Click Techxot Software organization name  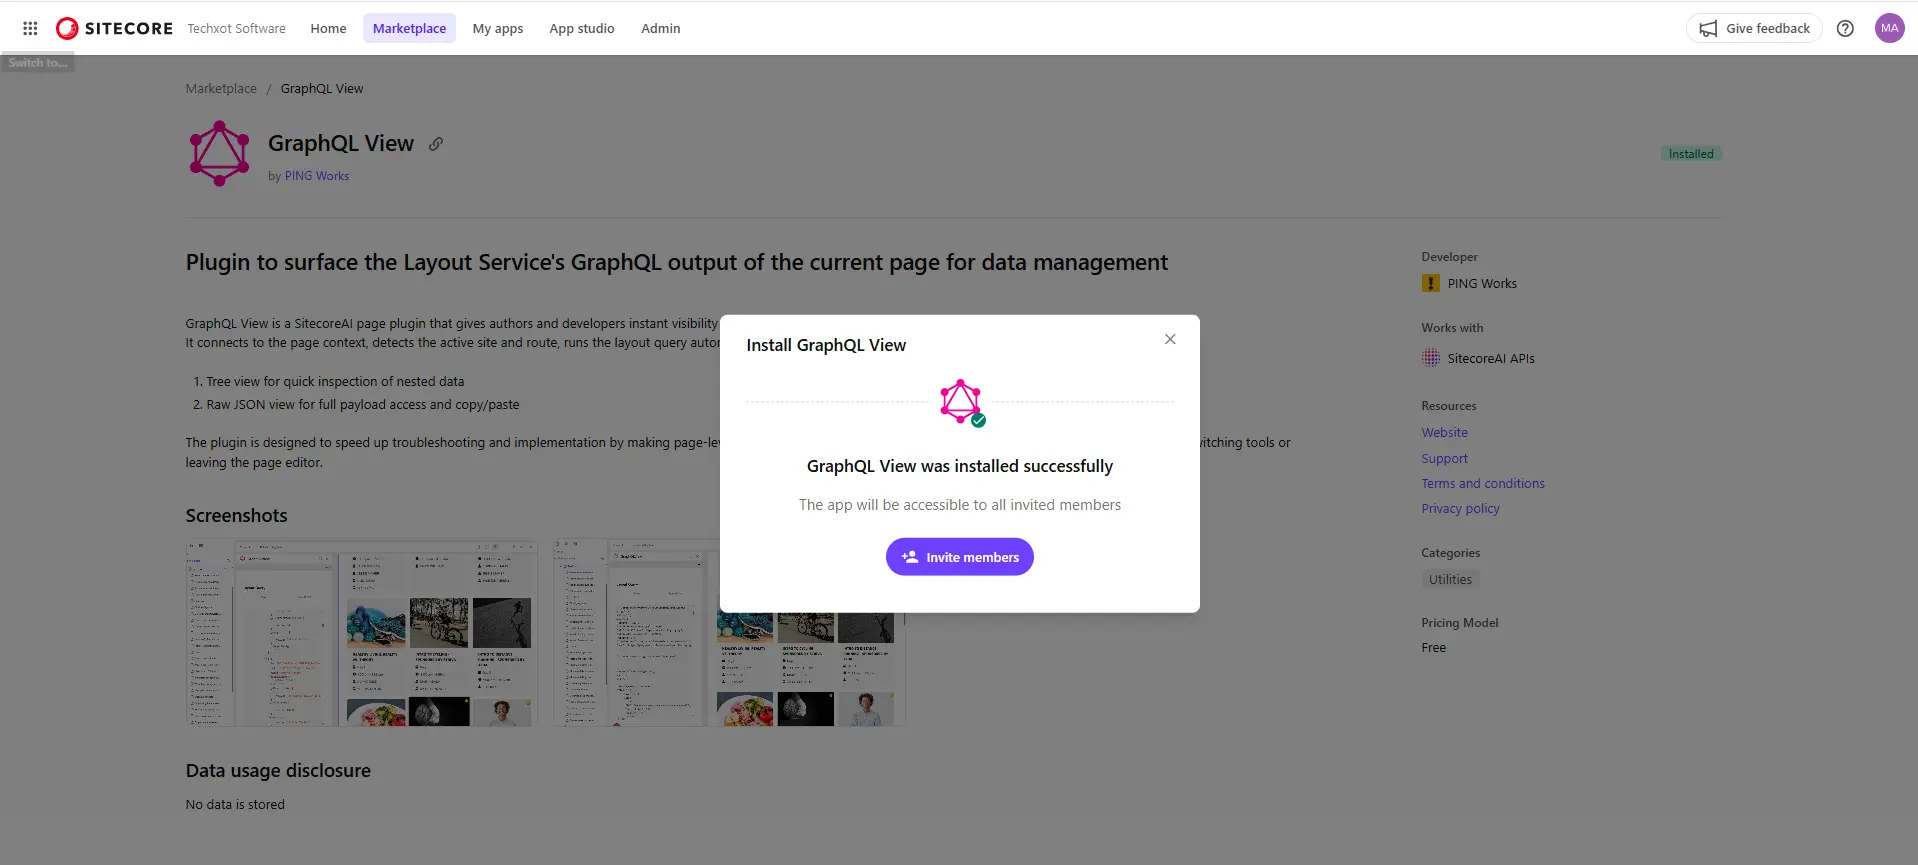point(236,28)
